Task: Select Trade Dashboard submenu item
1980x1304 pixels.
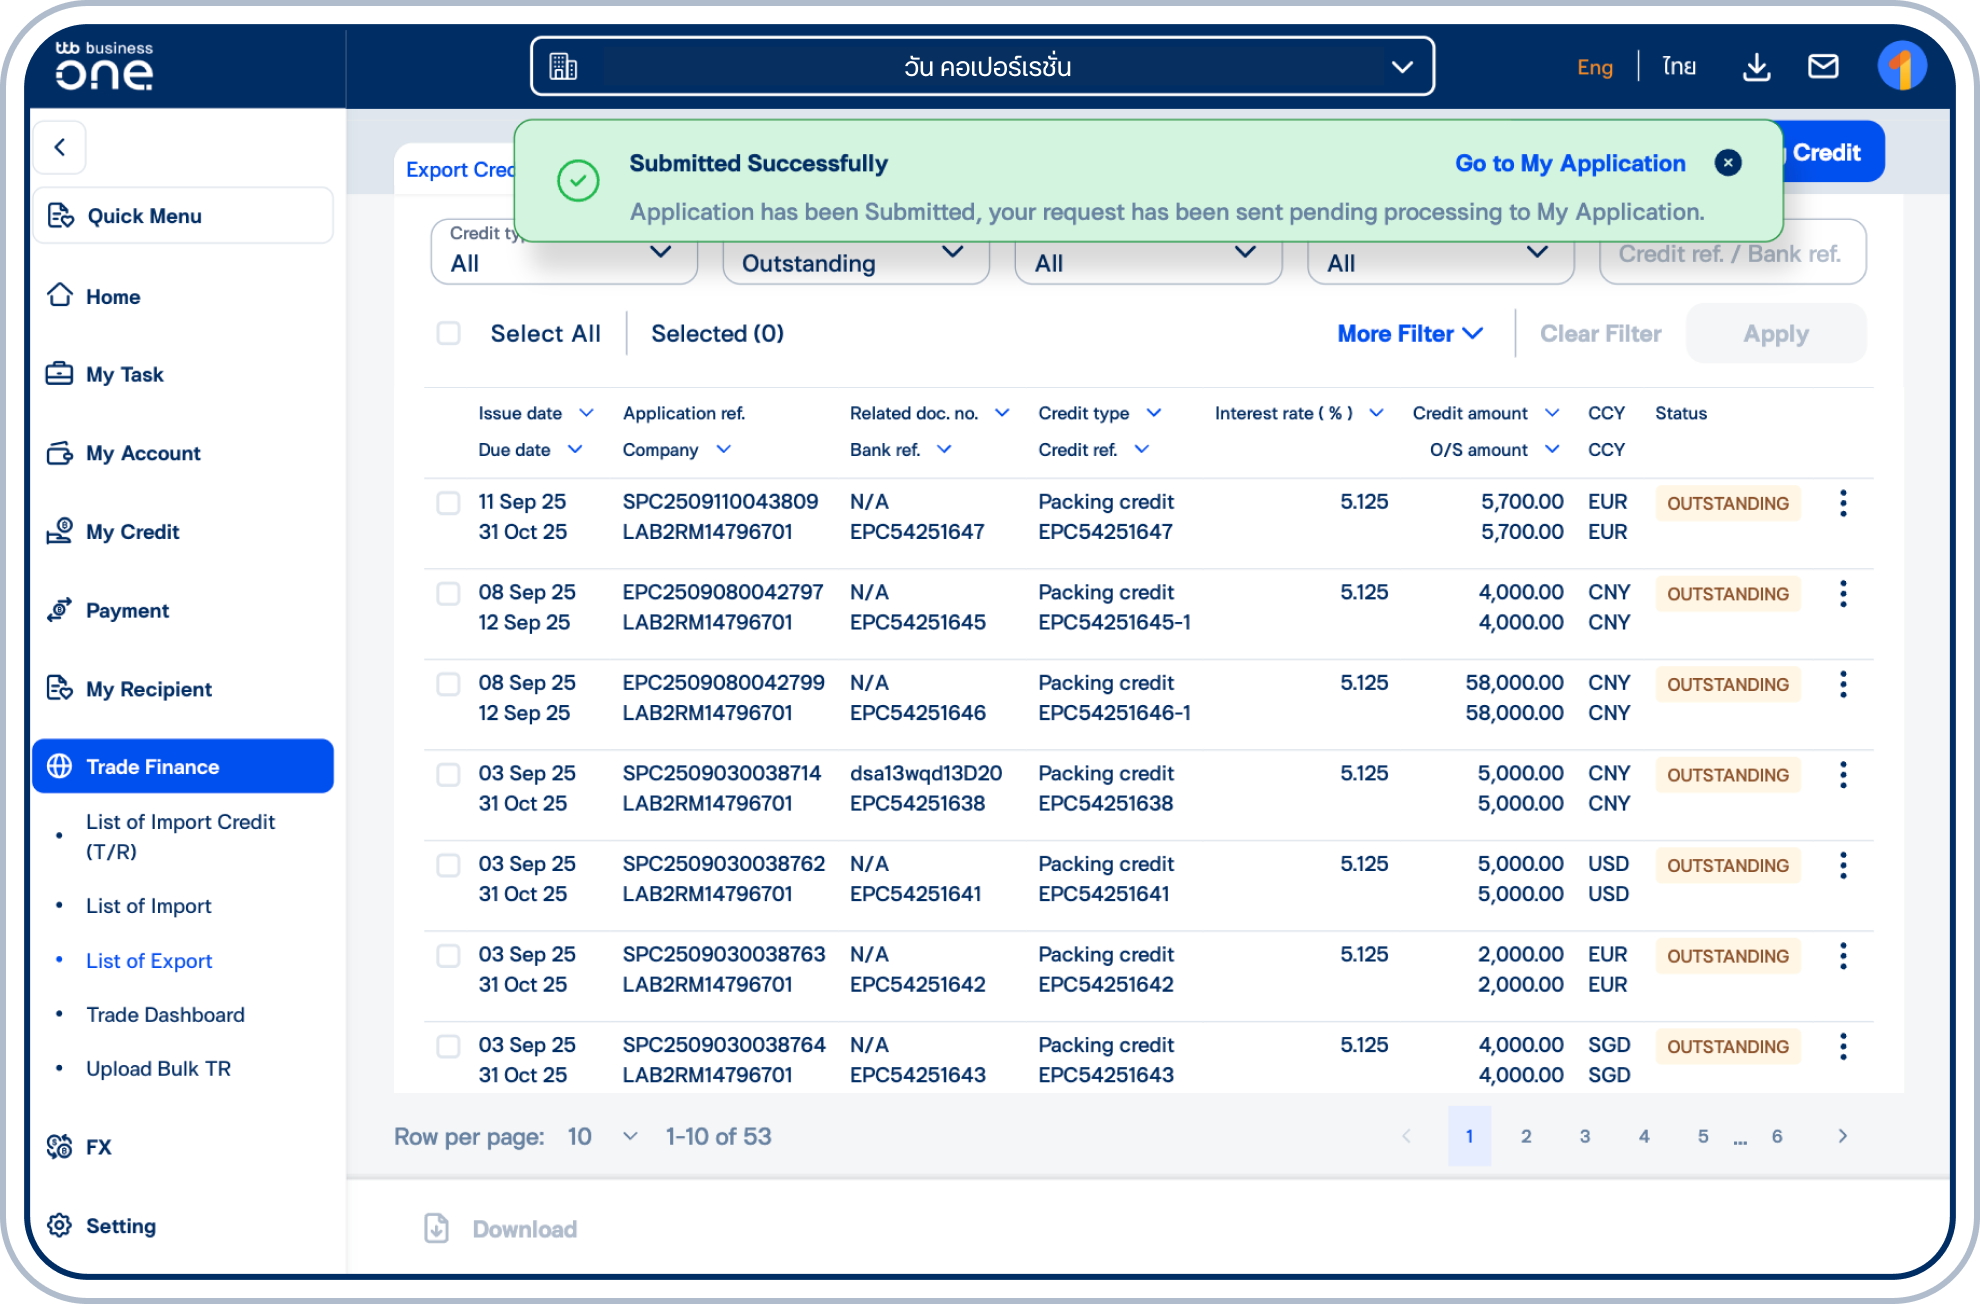Action: click(x=165, y=1015)
